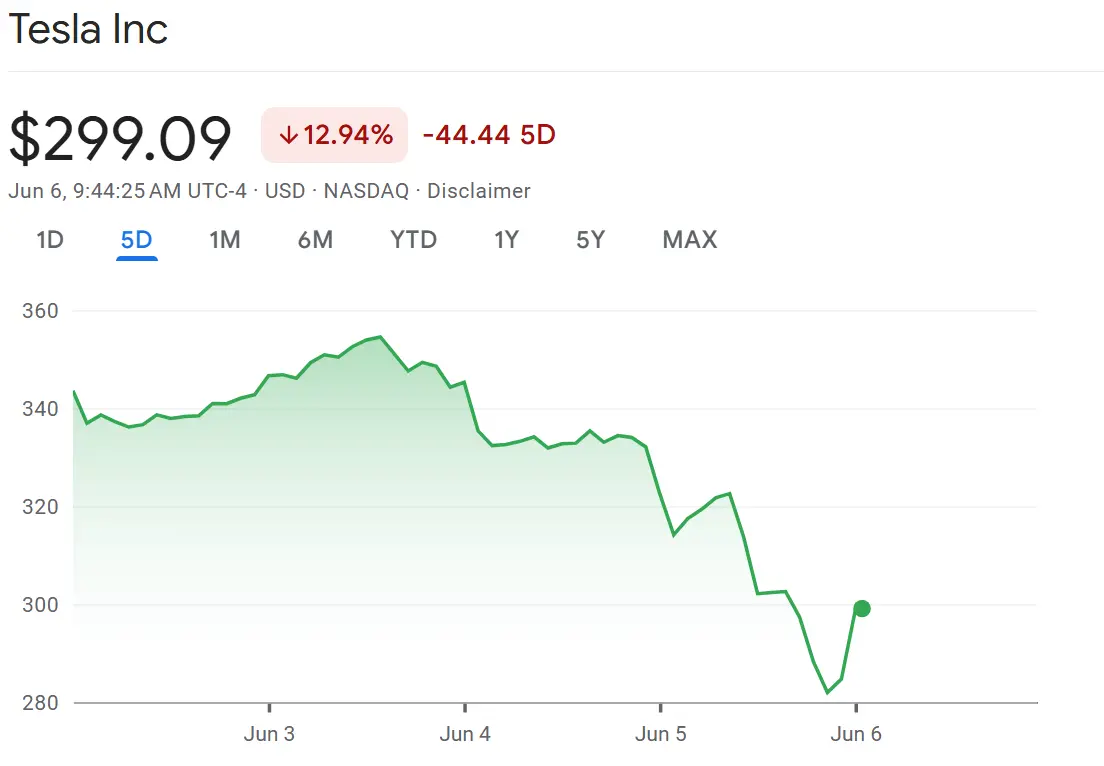Show the 5Y price history
Viewport: 1104px width, 766px height.
(x=590, y=240)
